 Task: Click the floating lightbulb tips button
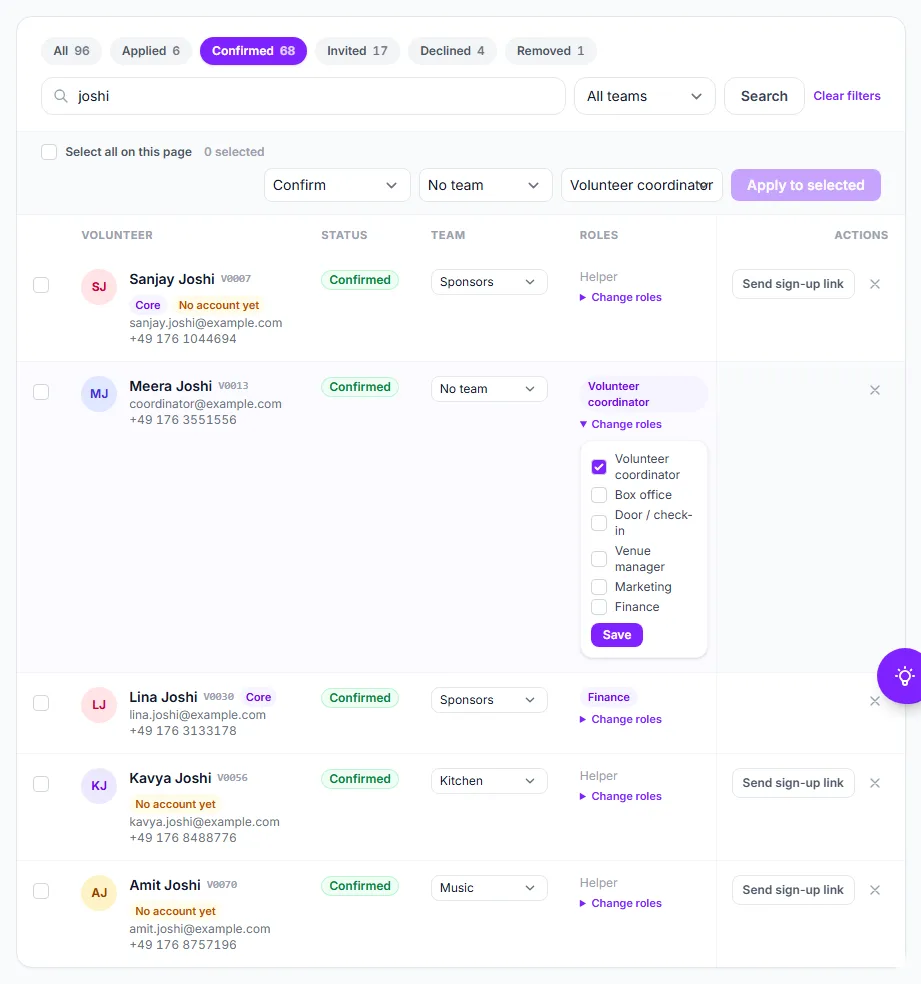(904, 676)
